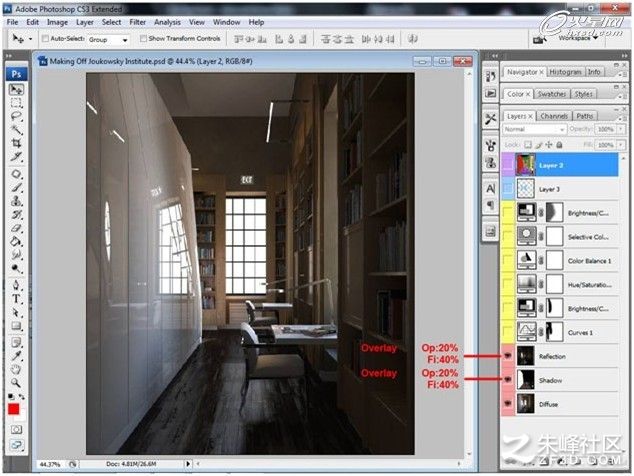The height and width of the screenshot is (476, 634).
Task: Open the Fill slider arrow
Action: click(621, 145)
